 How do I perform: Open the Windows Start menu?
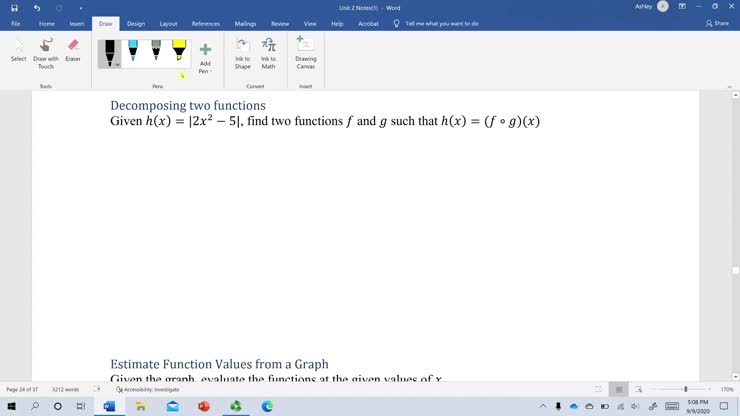click(12, 406)
